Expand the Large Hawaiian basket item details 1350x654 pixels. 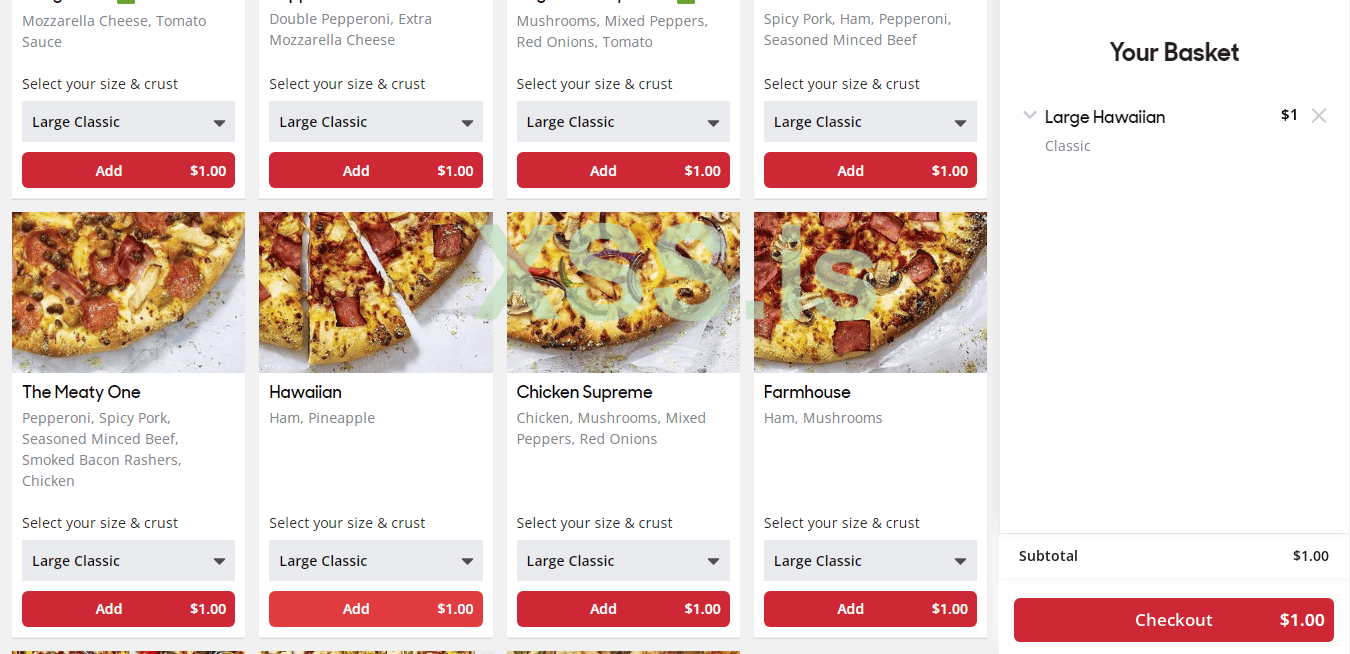tap(1030, 116)
